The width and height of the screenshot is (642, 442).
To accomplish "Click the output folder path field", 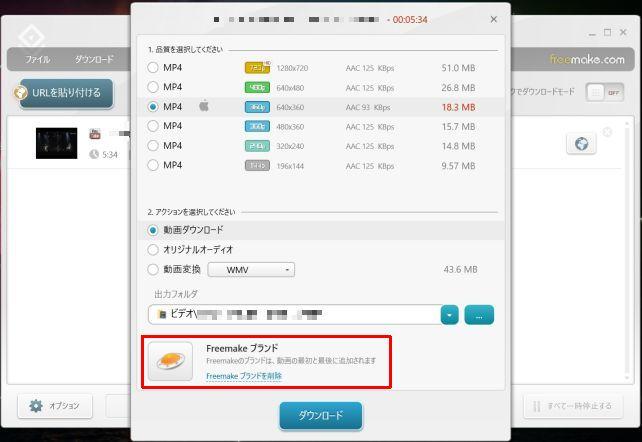I will pos(294,315).
